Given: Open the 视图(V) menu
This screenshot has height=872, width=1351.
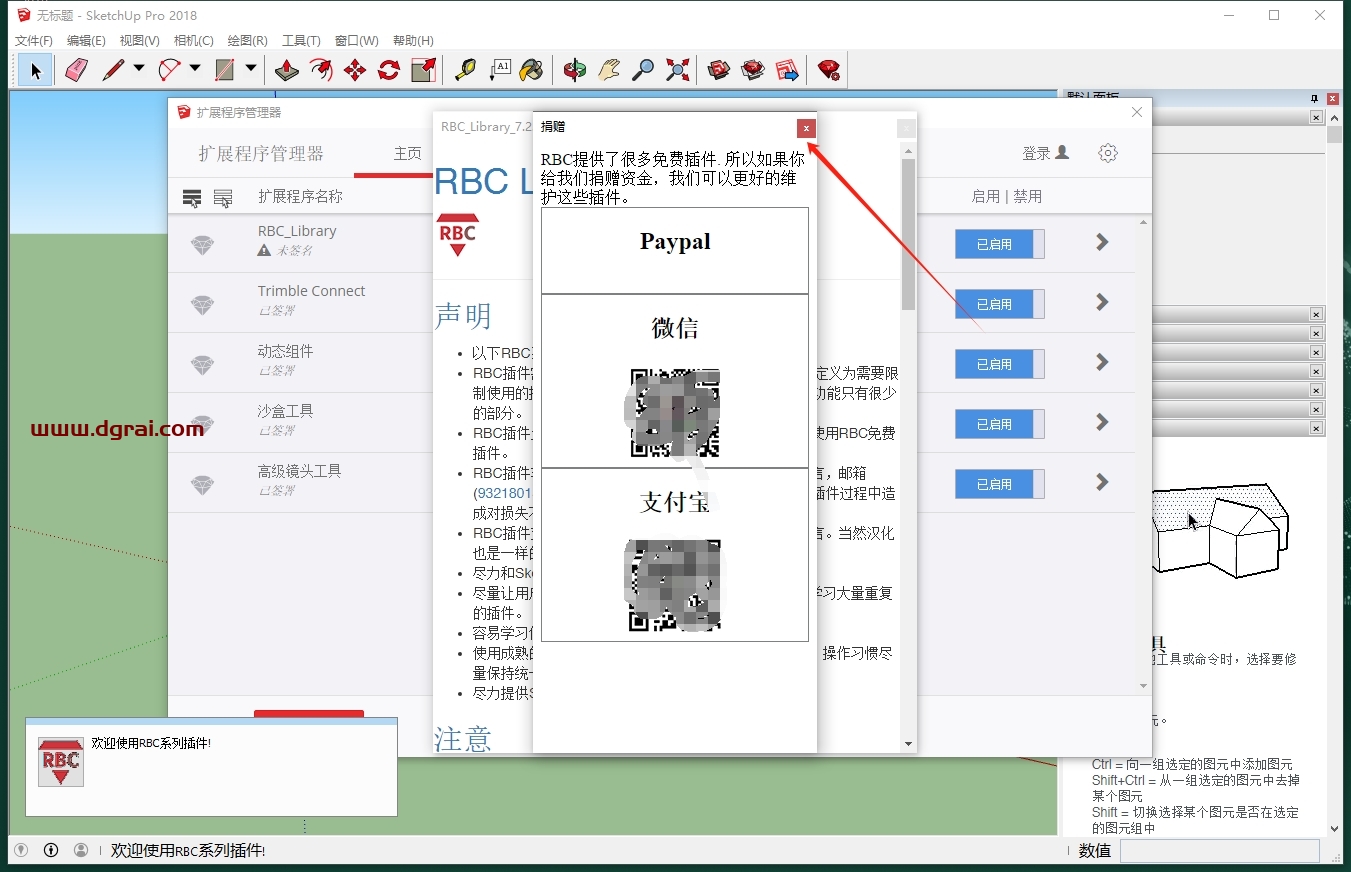Looking at the screenshot, I should click(139, 41).
